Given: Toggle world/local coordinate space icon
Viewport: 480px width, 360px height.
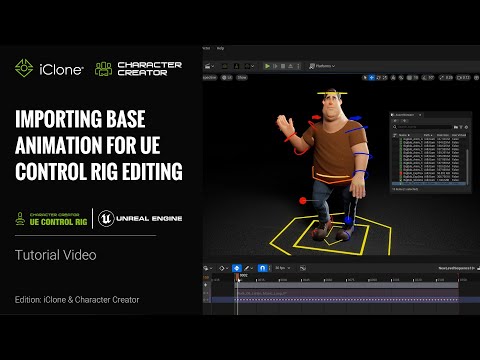Looking at the screenshot, I should click(x=393, y=77).
